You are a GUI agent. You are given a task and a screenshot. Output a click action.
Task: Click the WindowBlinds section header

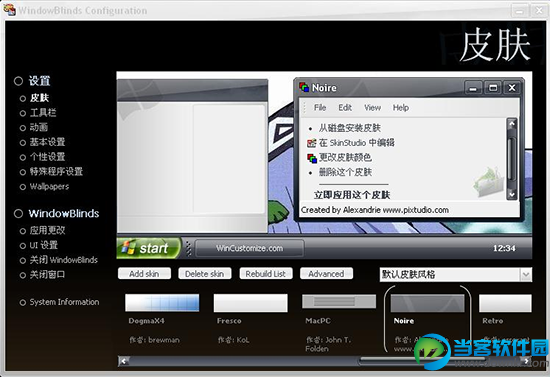[x=64, y=214]
